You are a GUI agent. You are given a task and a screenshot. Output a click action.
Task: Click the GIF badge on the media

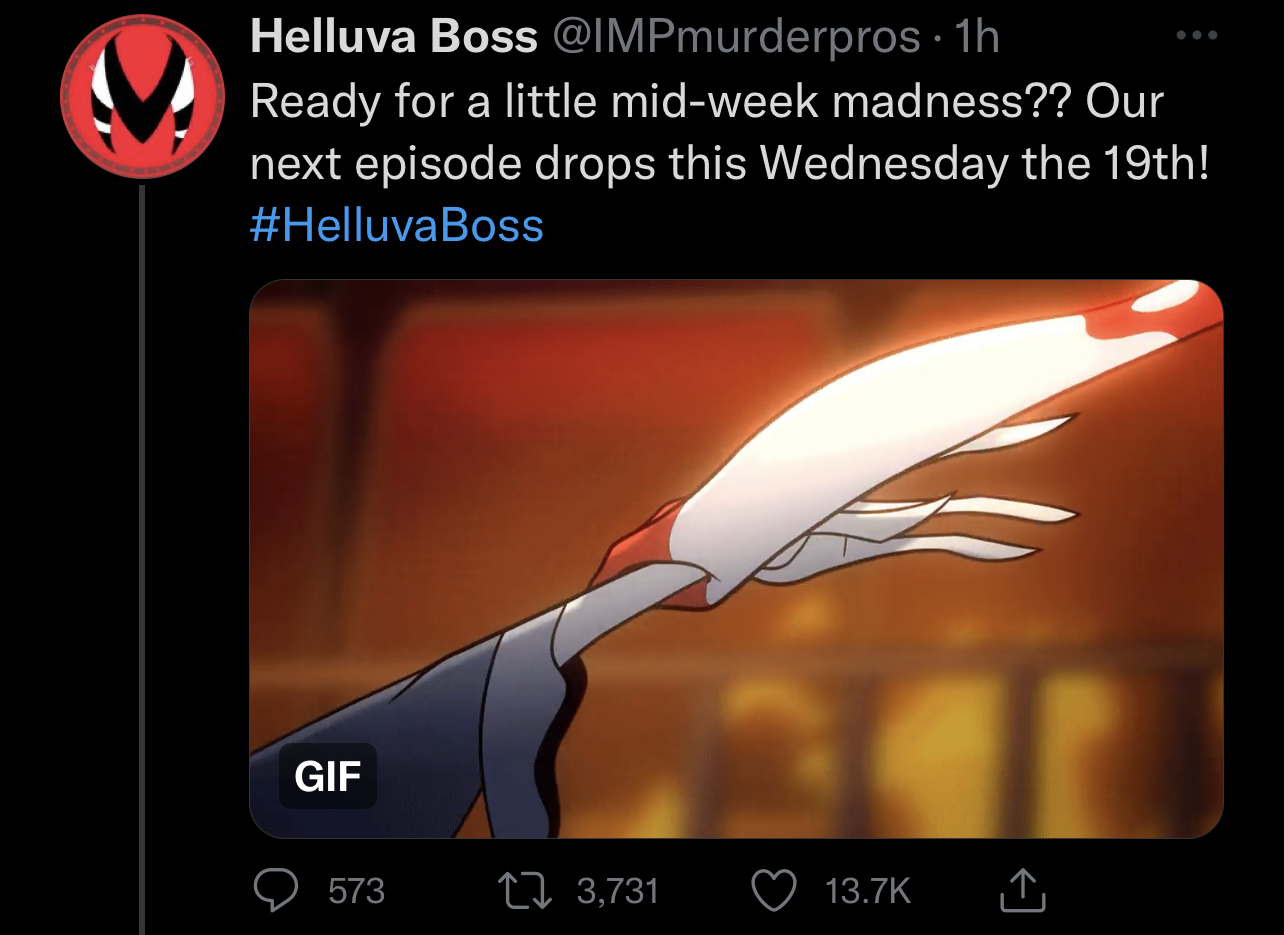pyautogui.click(x=327, y=776)
